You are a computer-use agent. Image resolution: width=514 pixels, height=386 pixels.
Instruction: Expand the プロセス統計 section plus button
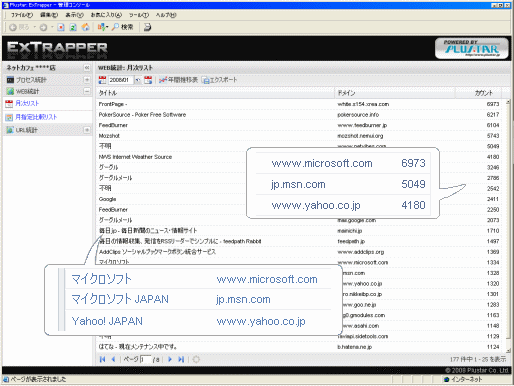tap(87, 80)
